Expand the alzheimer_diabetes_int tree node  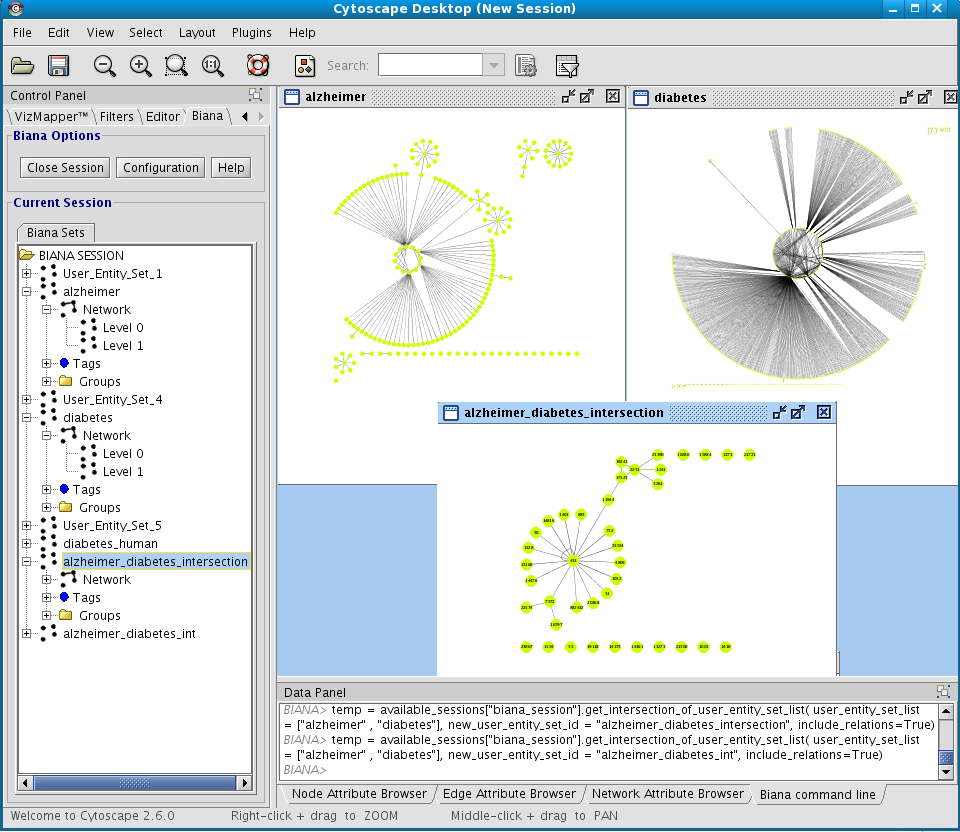click(x=27, y=633)
